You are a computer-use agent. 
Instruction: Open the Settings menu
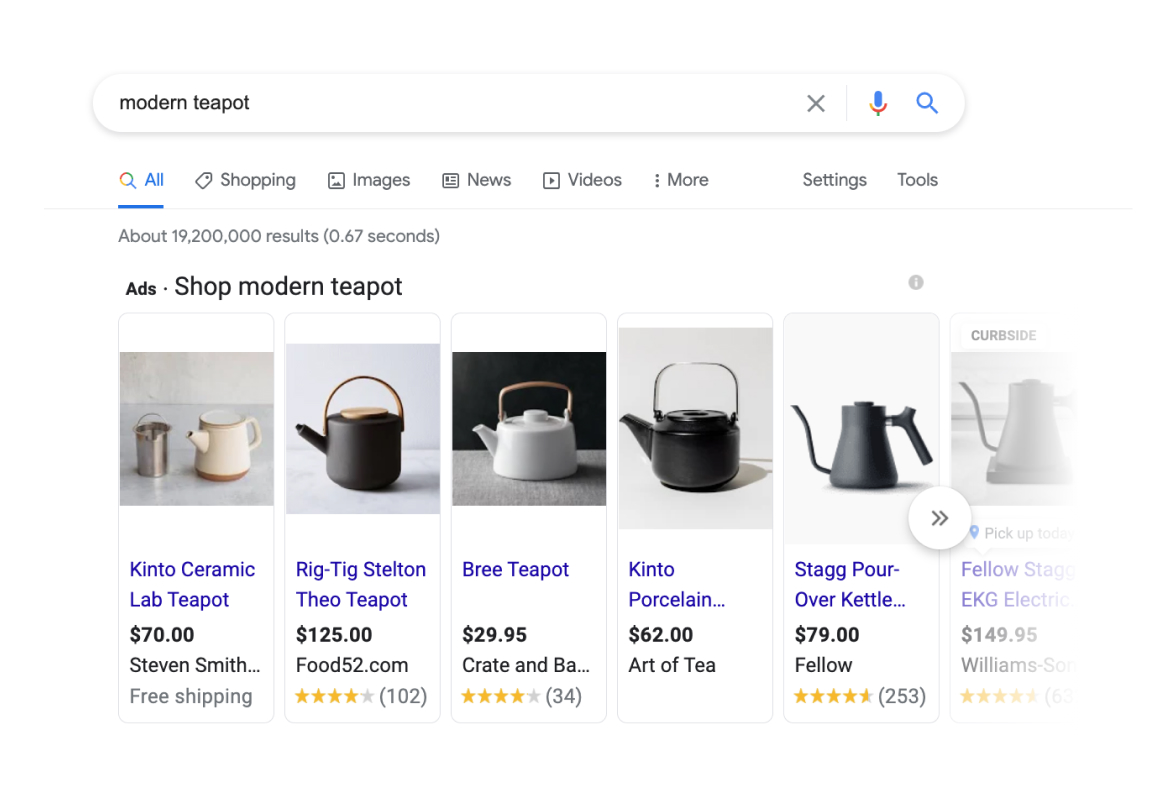tap(834, 180)
